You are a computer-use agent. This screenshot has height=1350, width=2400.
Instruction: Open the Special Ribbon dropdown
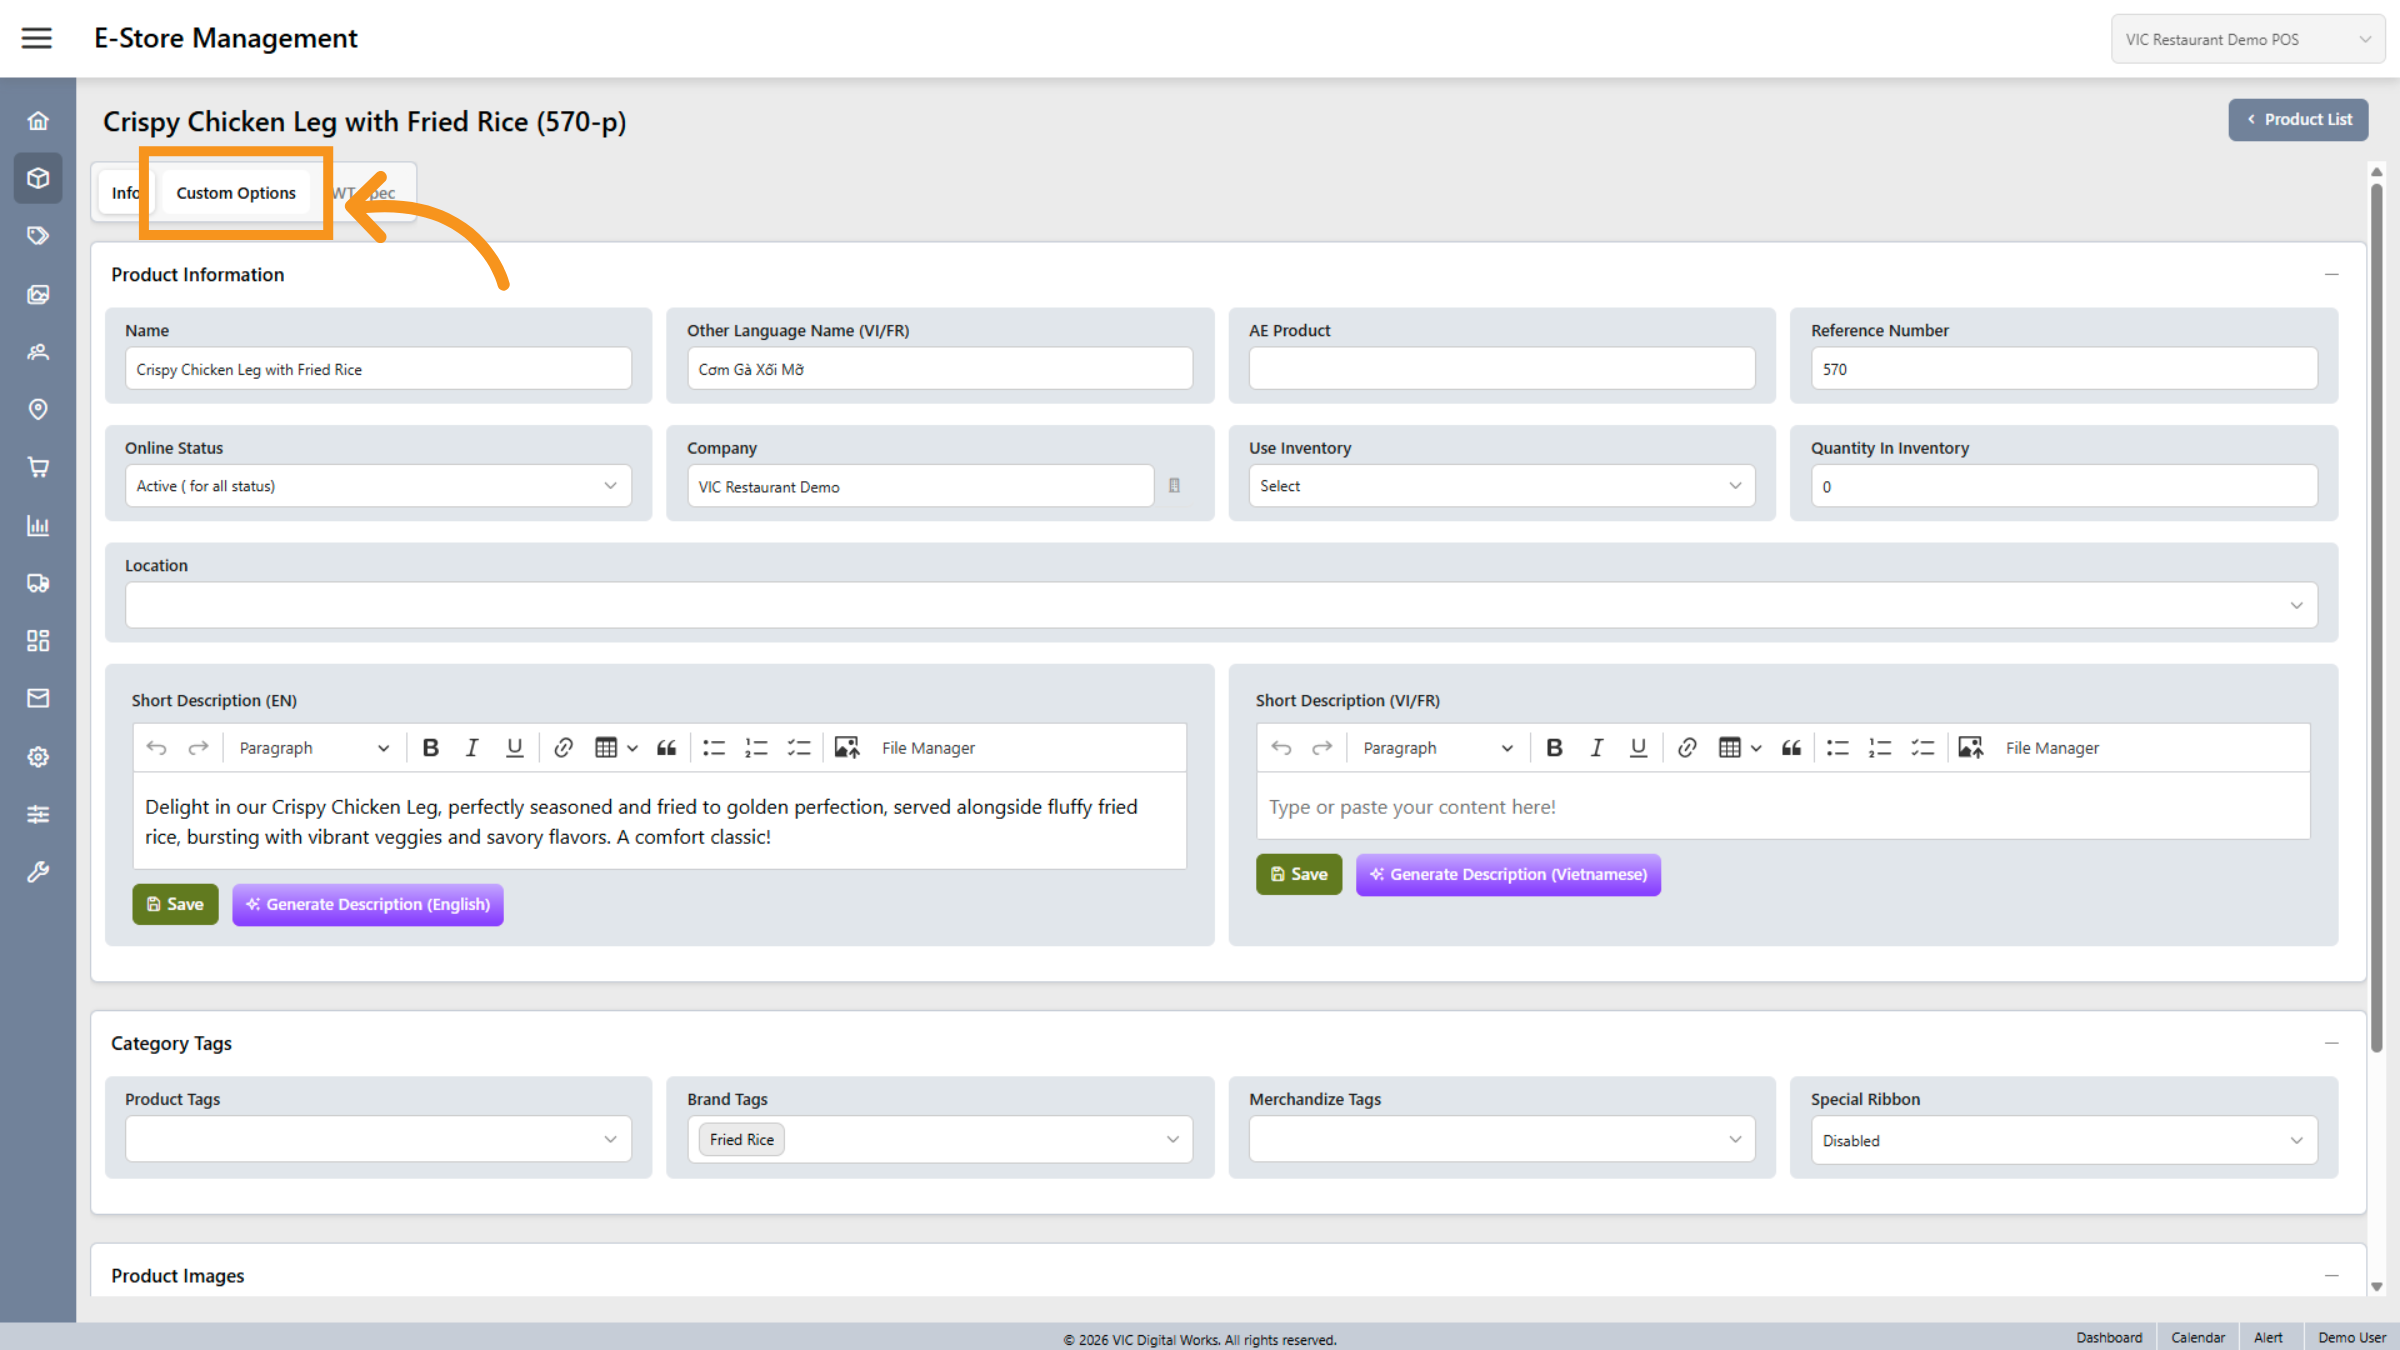(x=2063, y=1140)
